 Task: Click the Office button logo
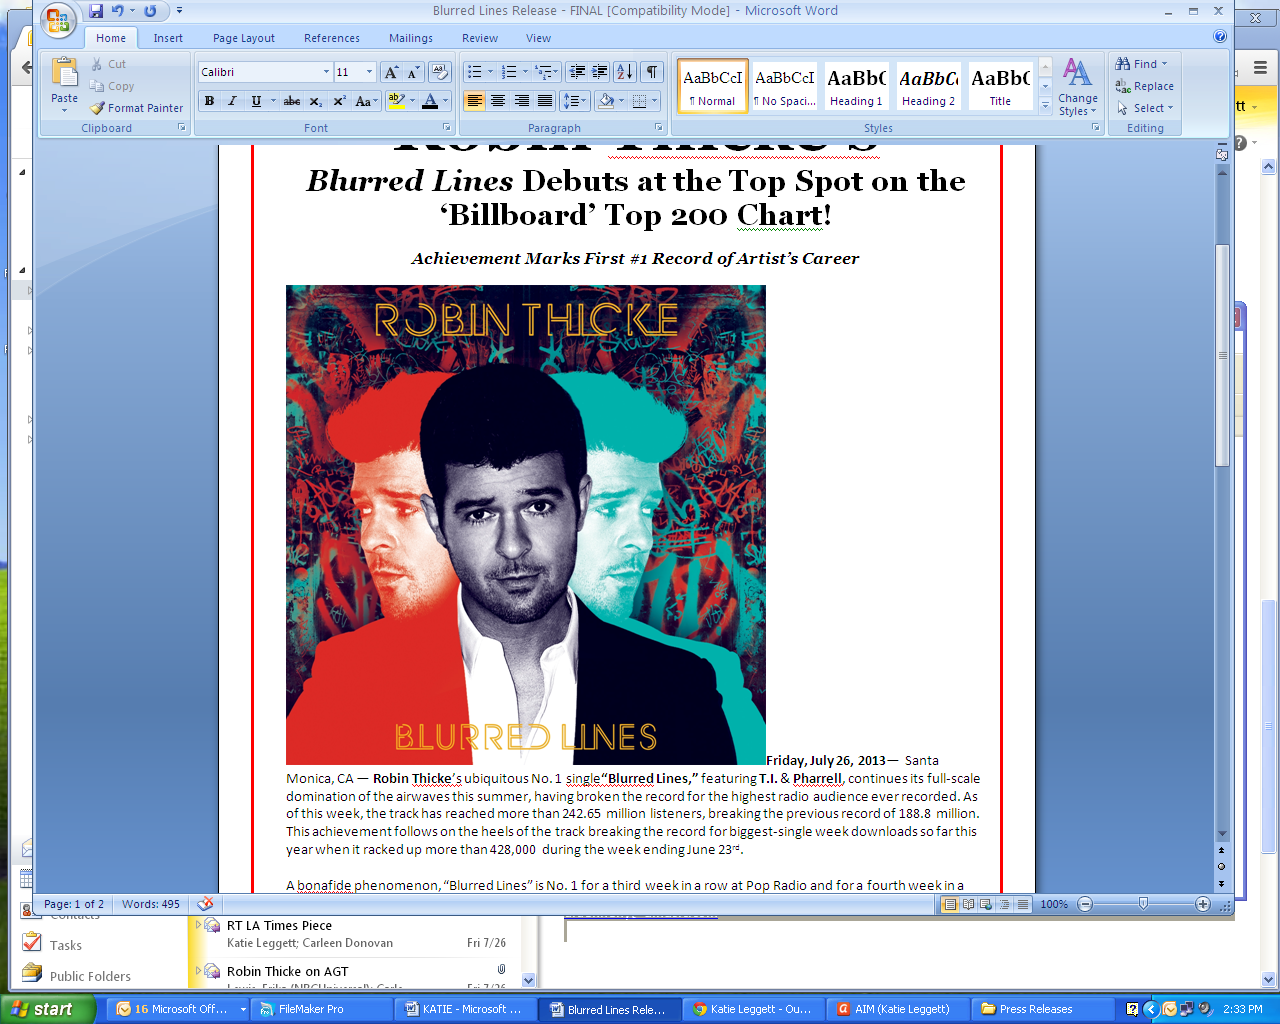pyautogui.click(x=59, y=19)
